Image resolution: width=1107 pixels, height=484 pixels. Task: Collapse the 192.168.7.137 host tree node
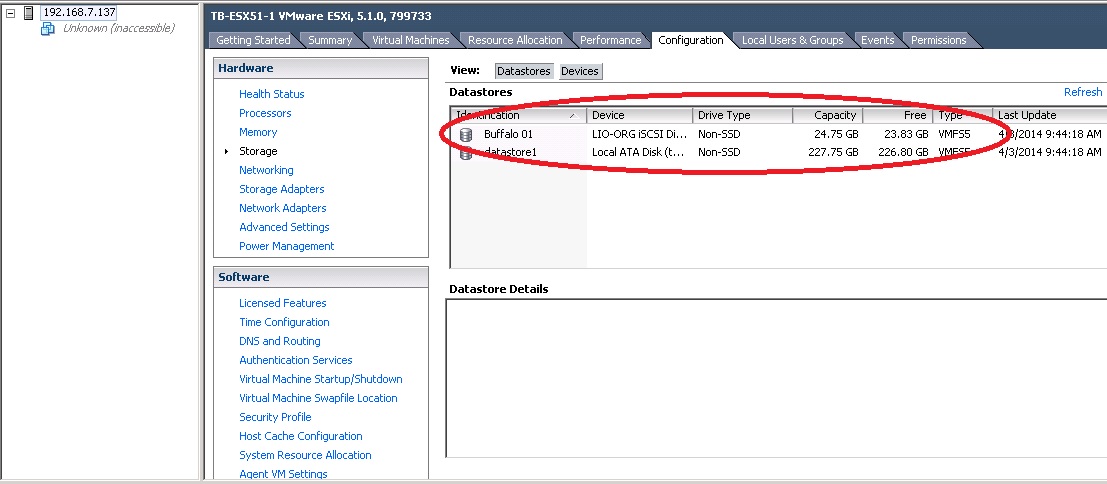click(x=10, y=13)
